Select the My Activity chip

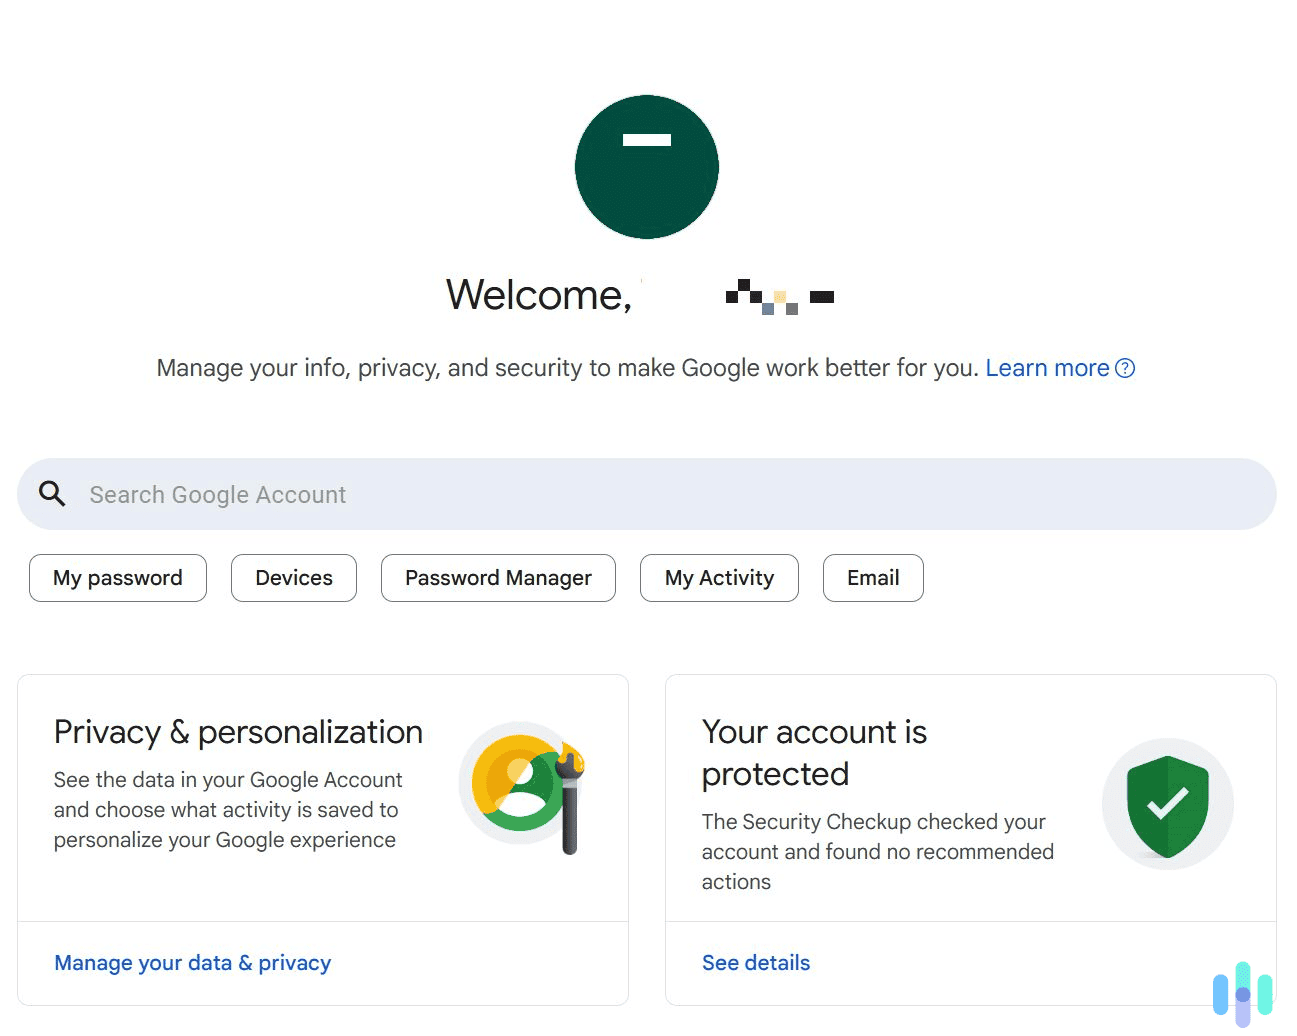[x=719, y=577]
